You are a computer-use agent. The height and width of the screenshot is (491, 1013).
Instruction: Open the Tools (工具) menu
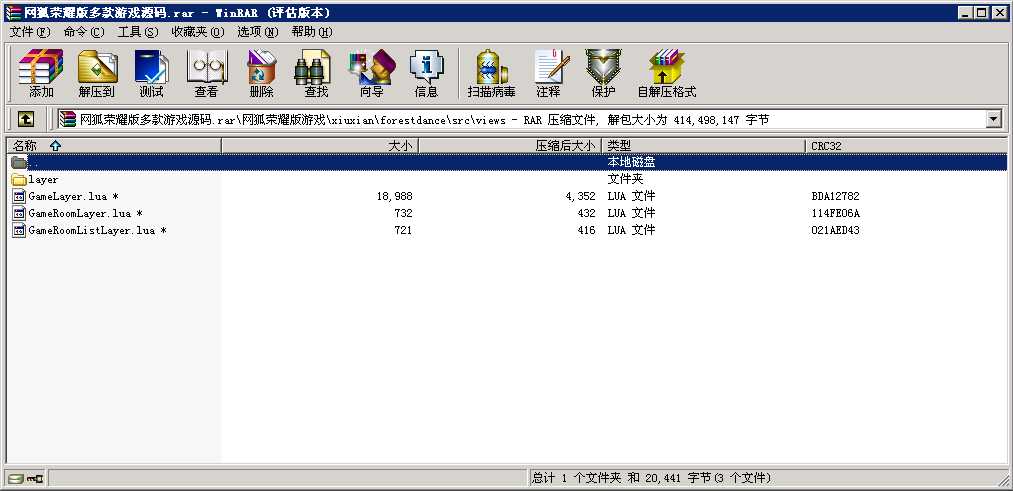pyautogui.click(x=138, y=32)
